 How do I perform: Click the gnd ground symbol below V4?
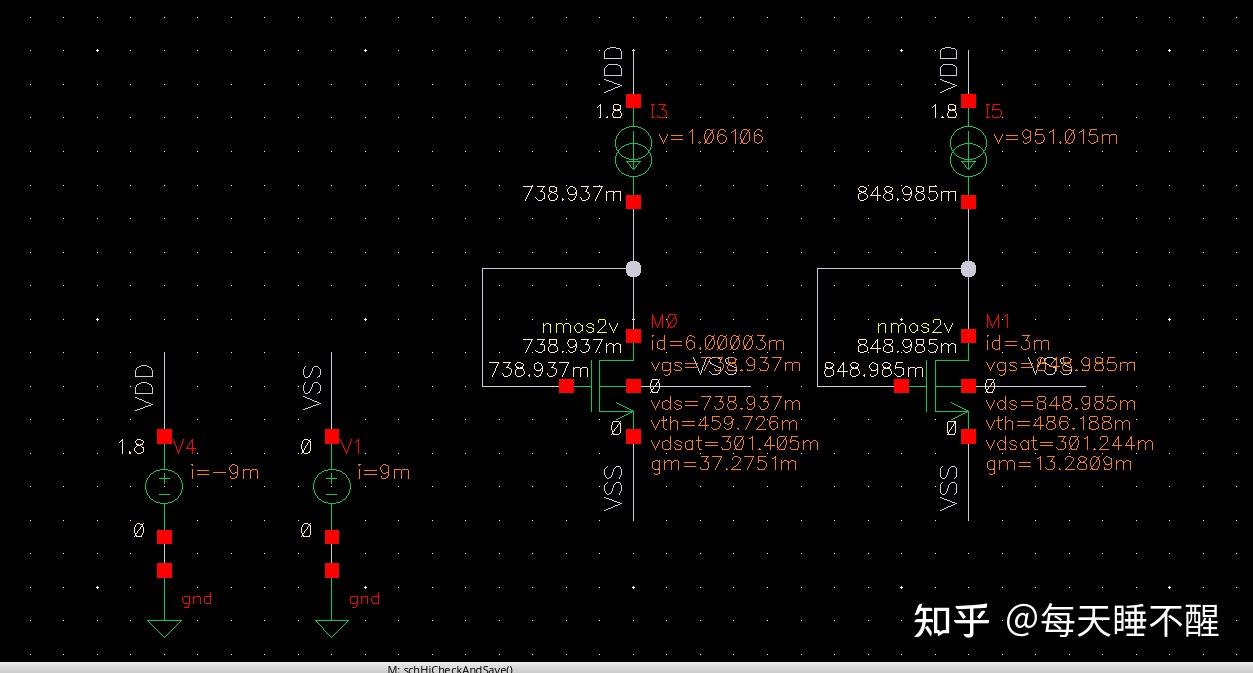point(163,625)
